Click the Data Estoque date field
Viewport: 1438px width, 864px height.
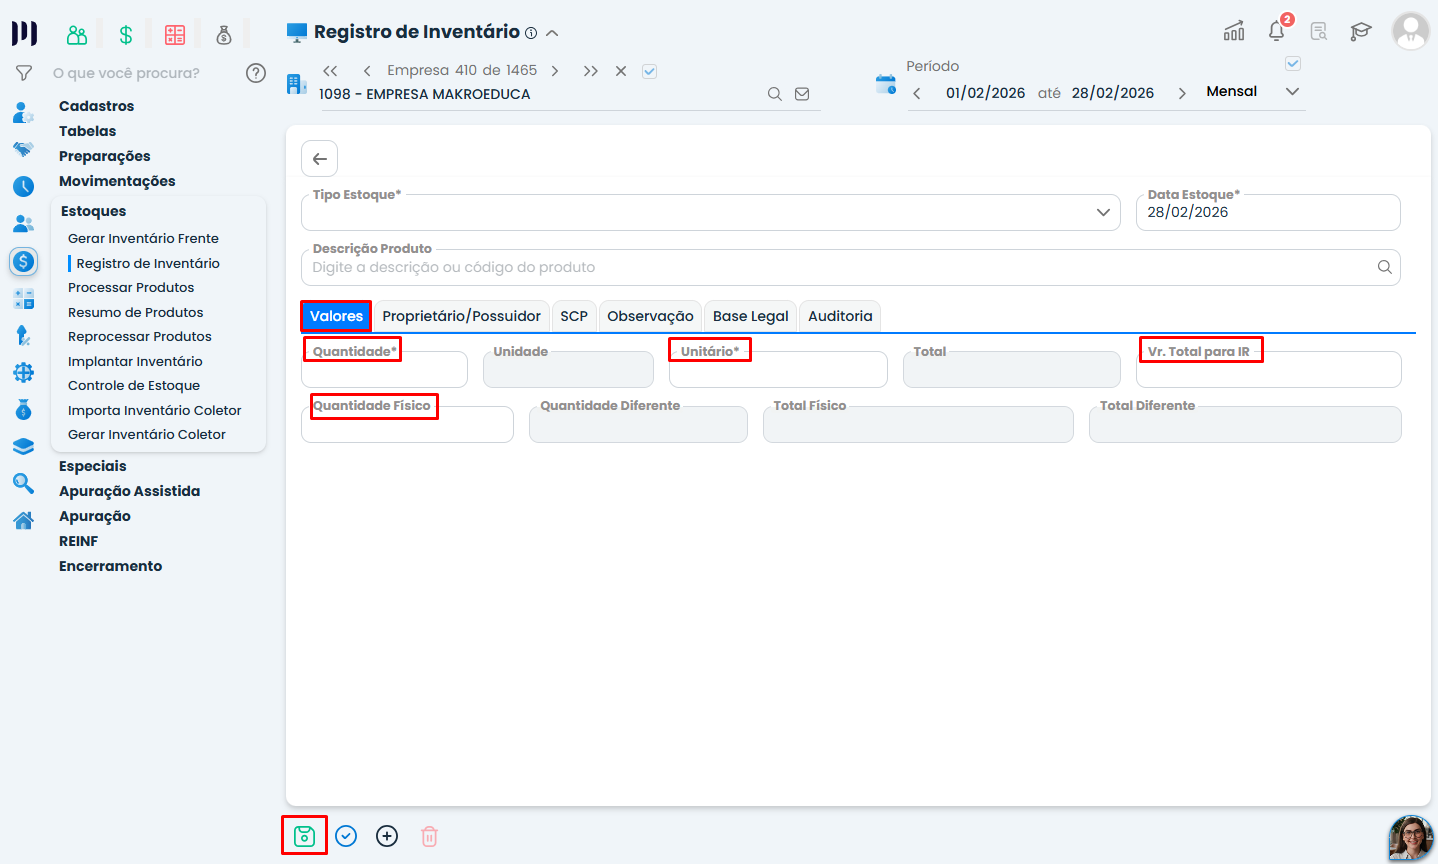point(1268,212)
